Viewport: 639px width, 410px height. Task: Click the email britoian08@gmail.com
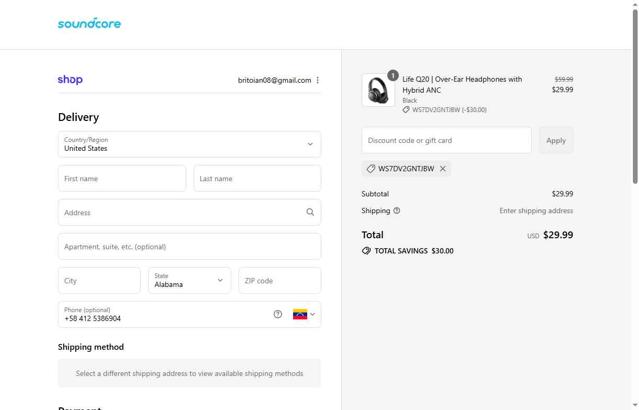274,80
